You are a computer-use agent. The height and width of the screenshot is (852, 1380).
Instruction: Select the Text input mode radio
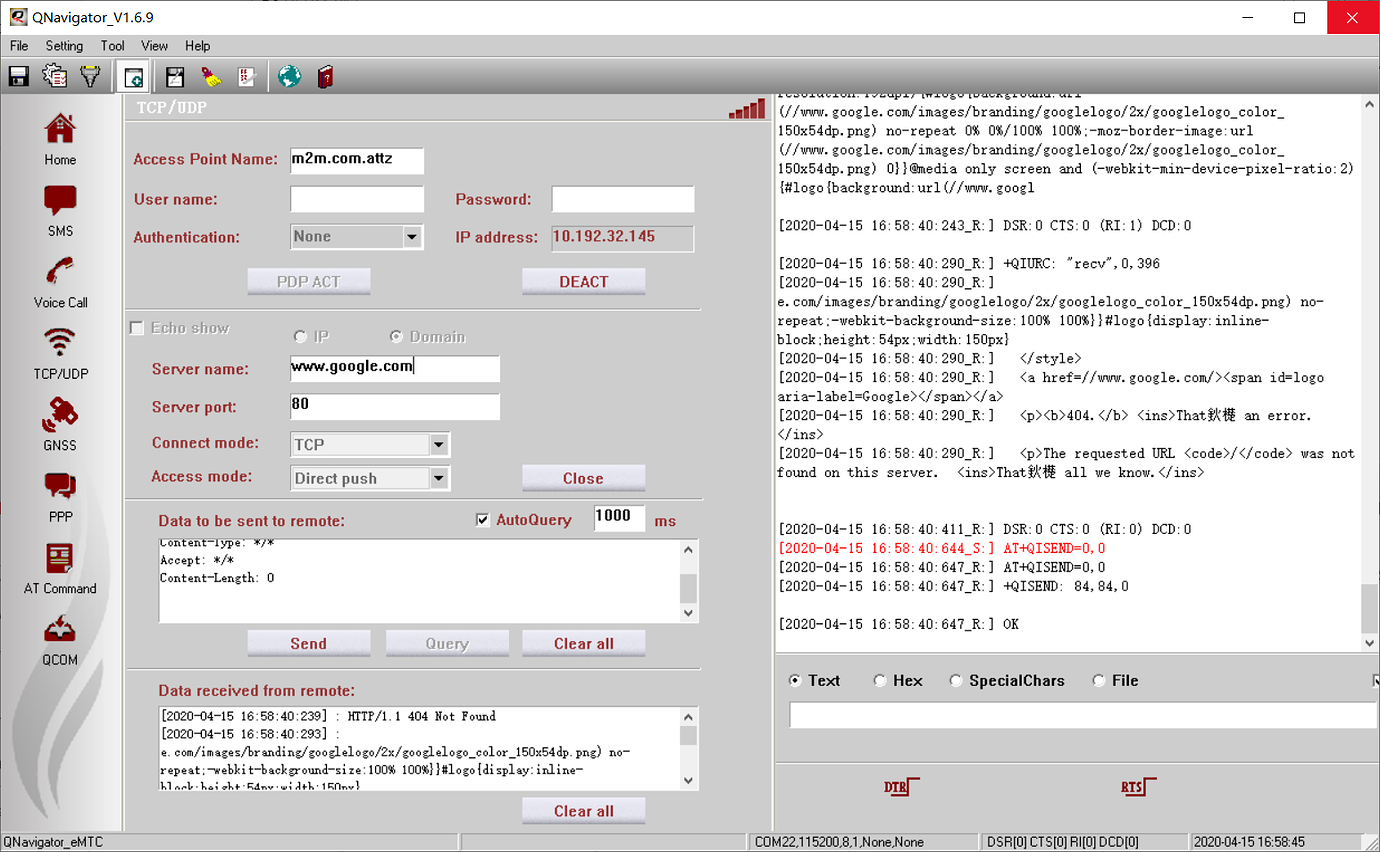tap(795, 680)
